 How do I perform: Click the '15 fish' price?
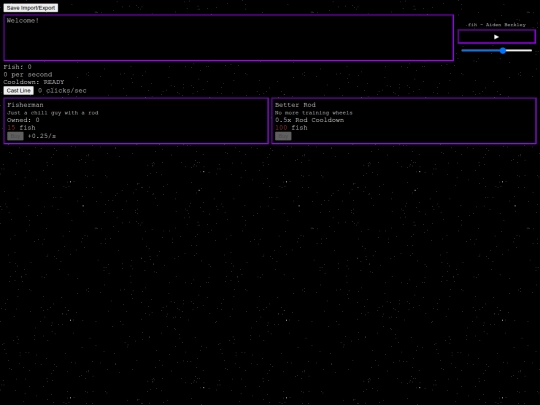tap(21, 128)
